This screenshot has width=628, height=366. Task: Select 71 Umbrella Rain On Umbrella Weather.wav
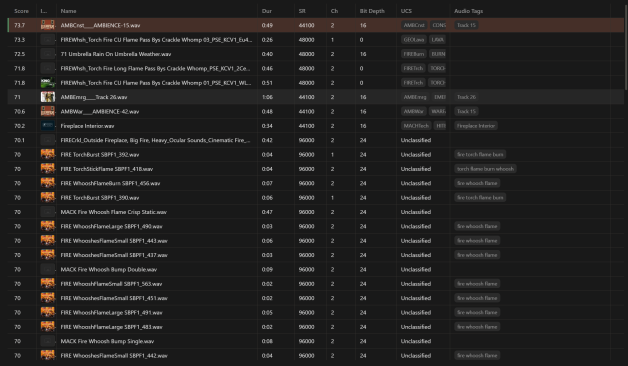pyautogui.click(x=116, y=54)
